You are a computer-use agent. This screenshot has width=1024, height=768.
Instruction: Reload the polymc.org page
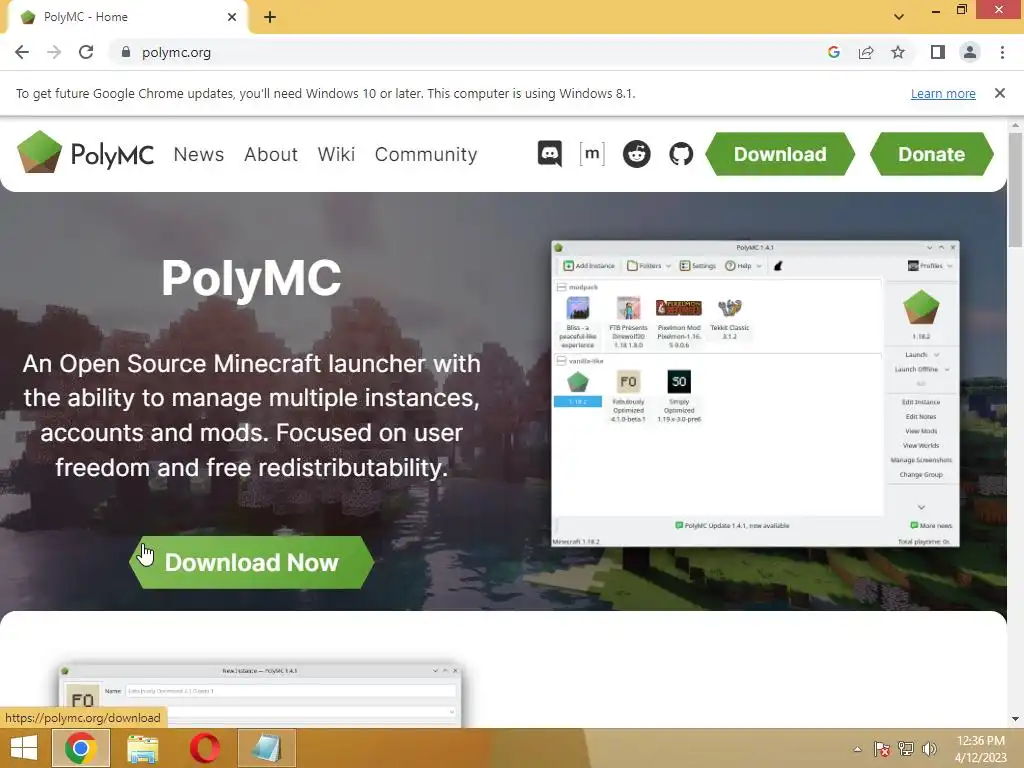tap(86, 52)
